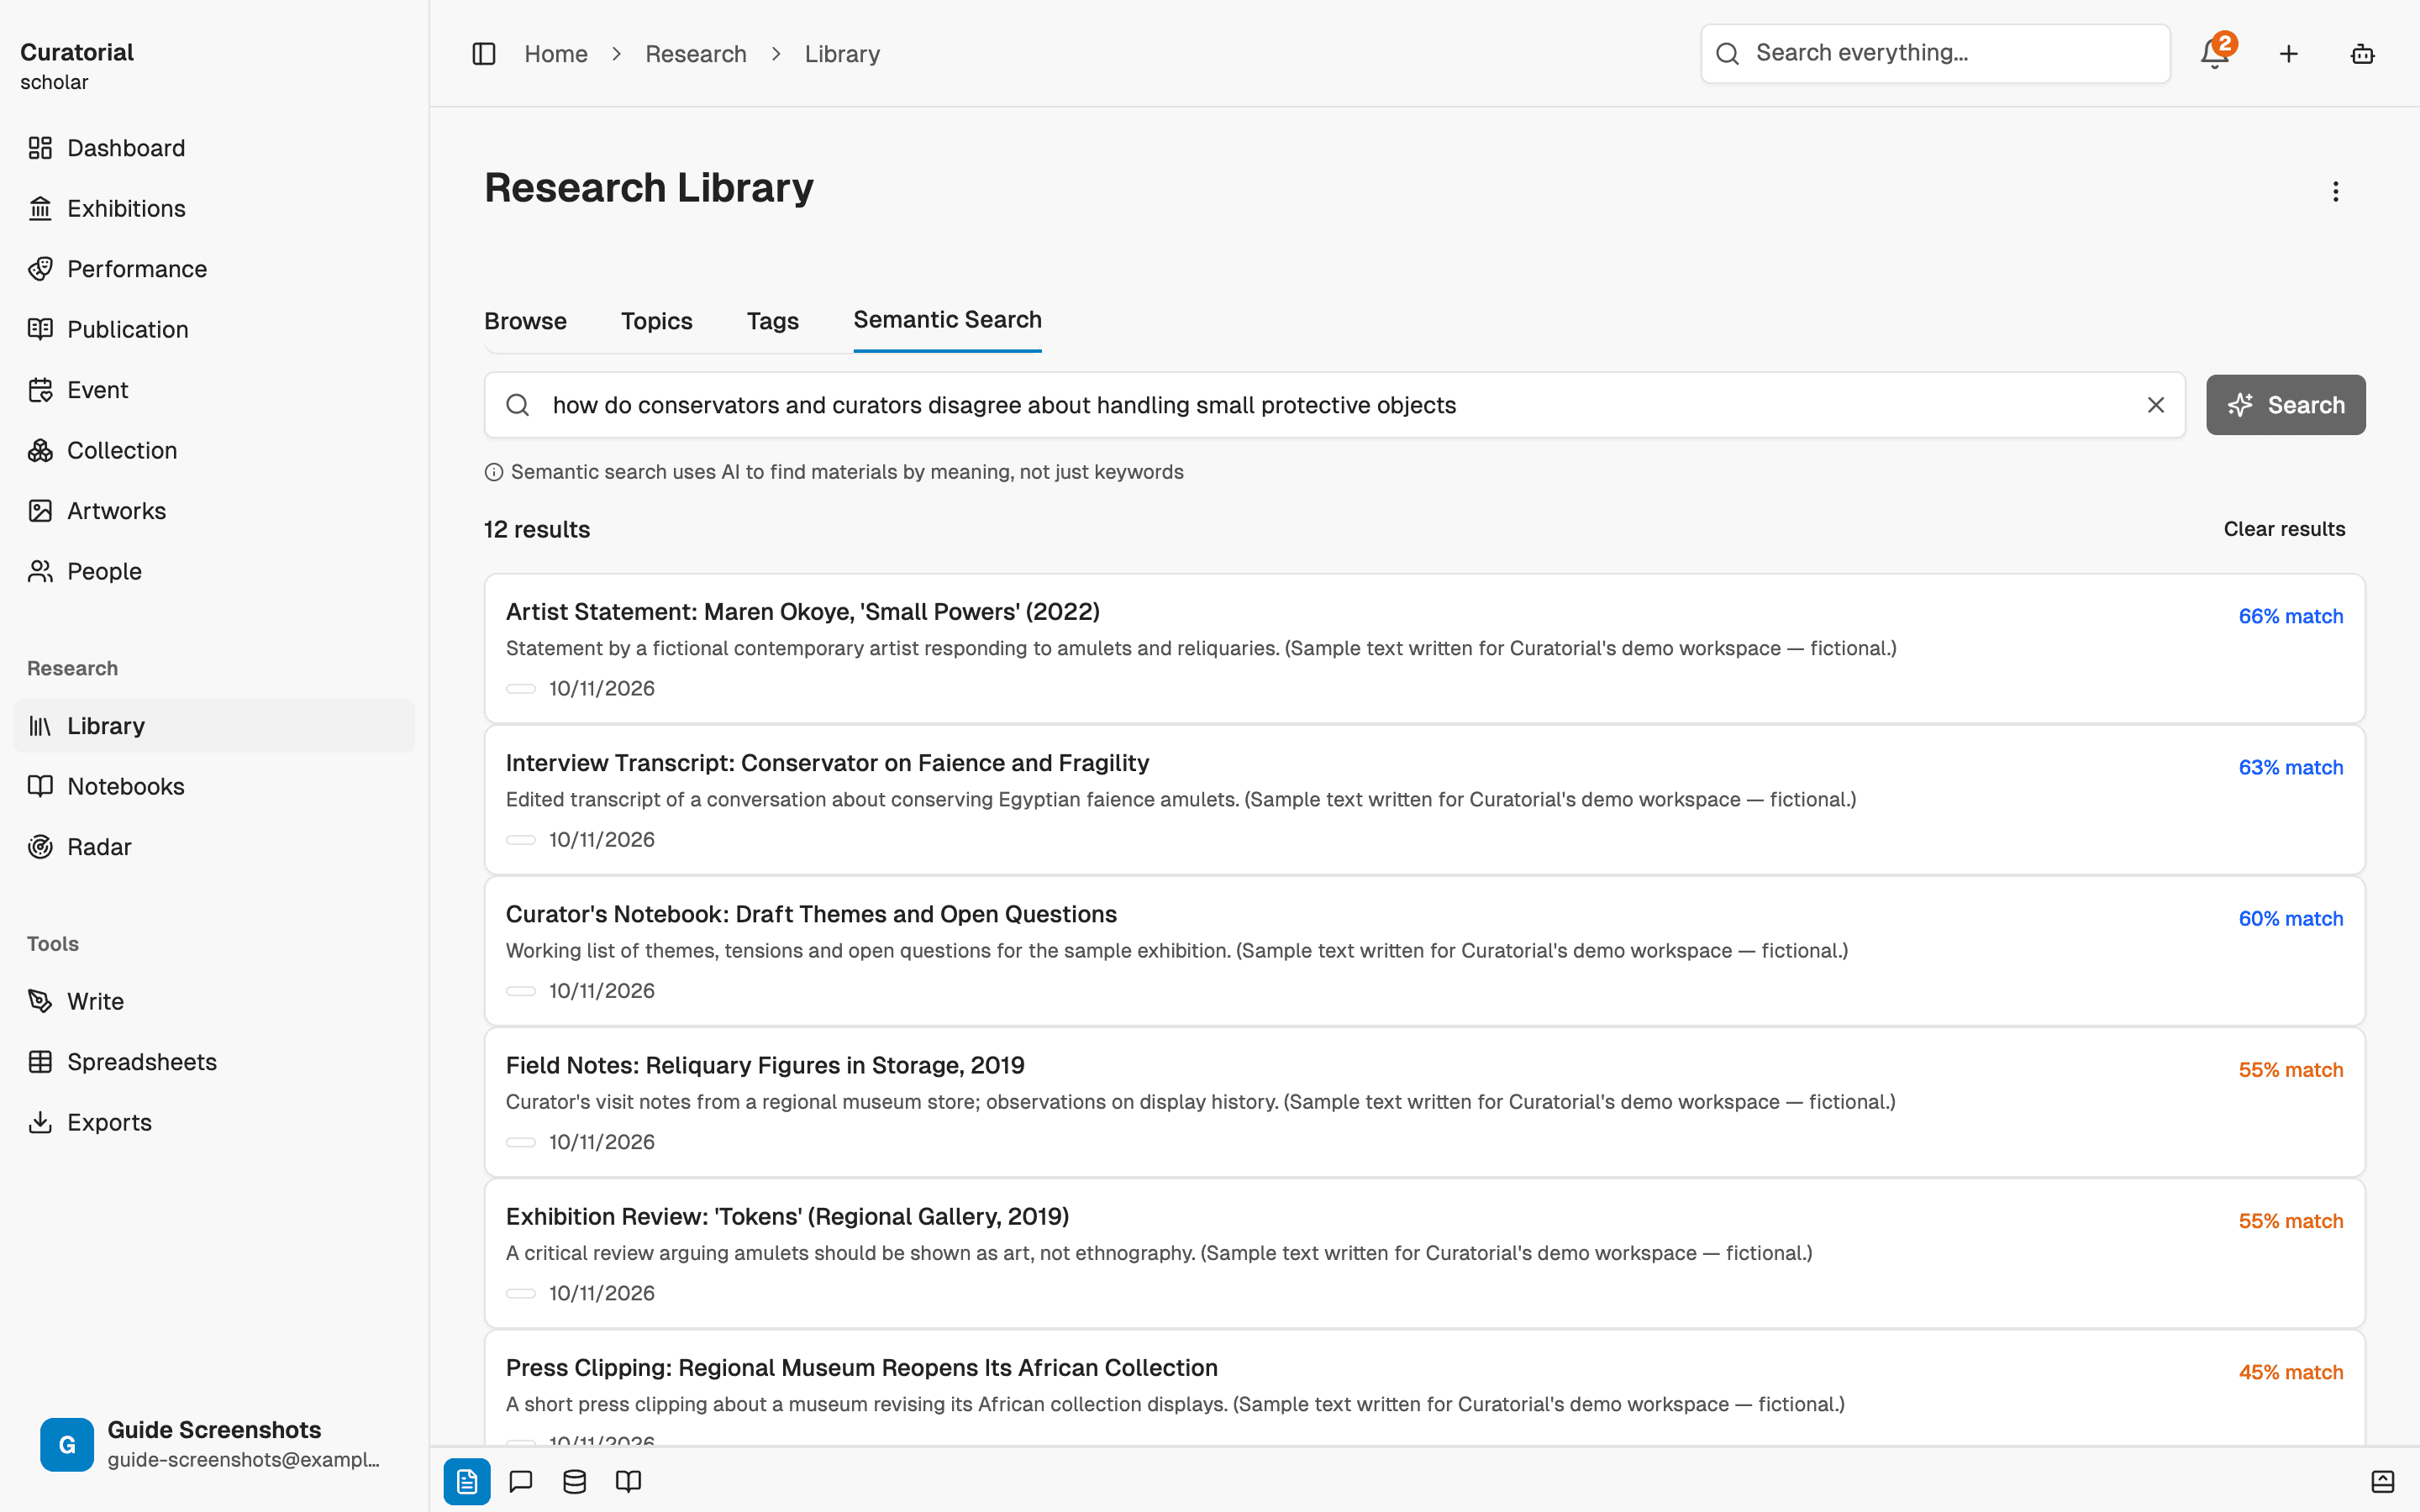Open Curator's Notebook: Draft Themes result
Screen dimensions: 2420x1512
(1425, 951)
